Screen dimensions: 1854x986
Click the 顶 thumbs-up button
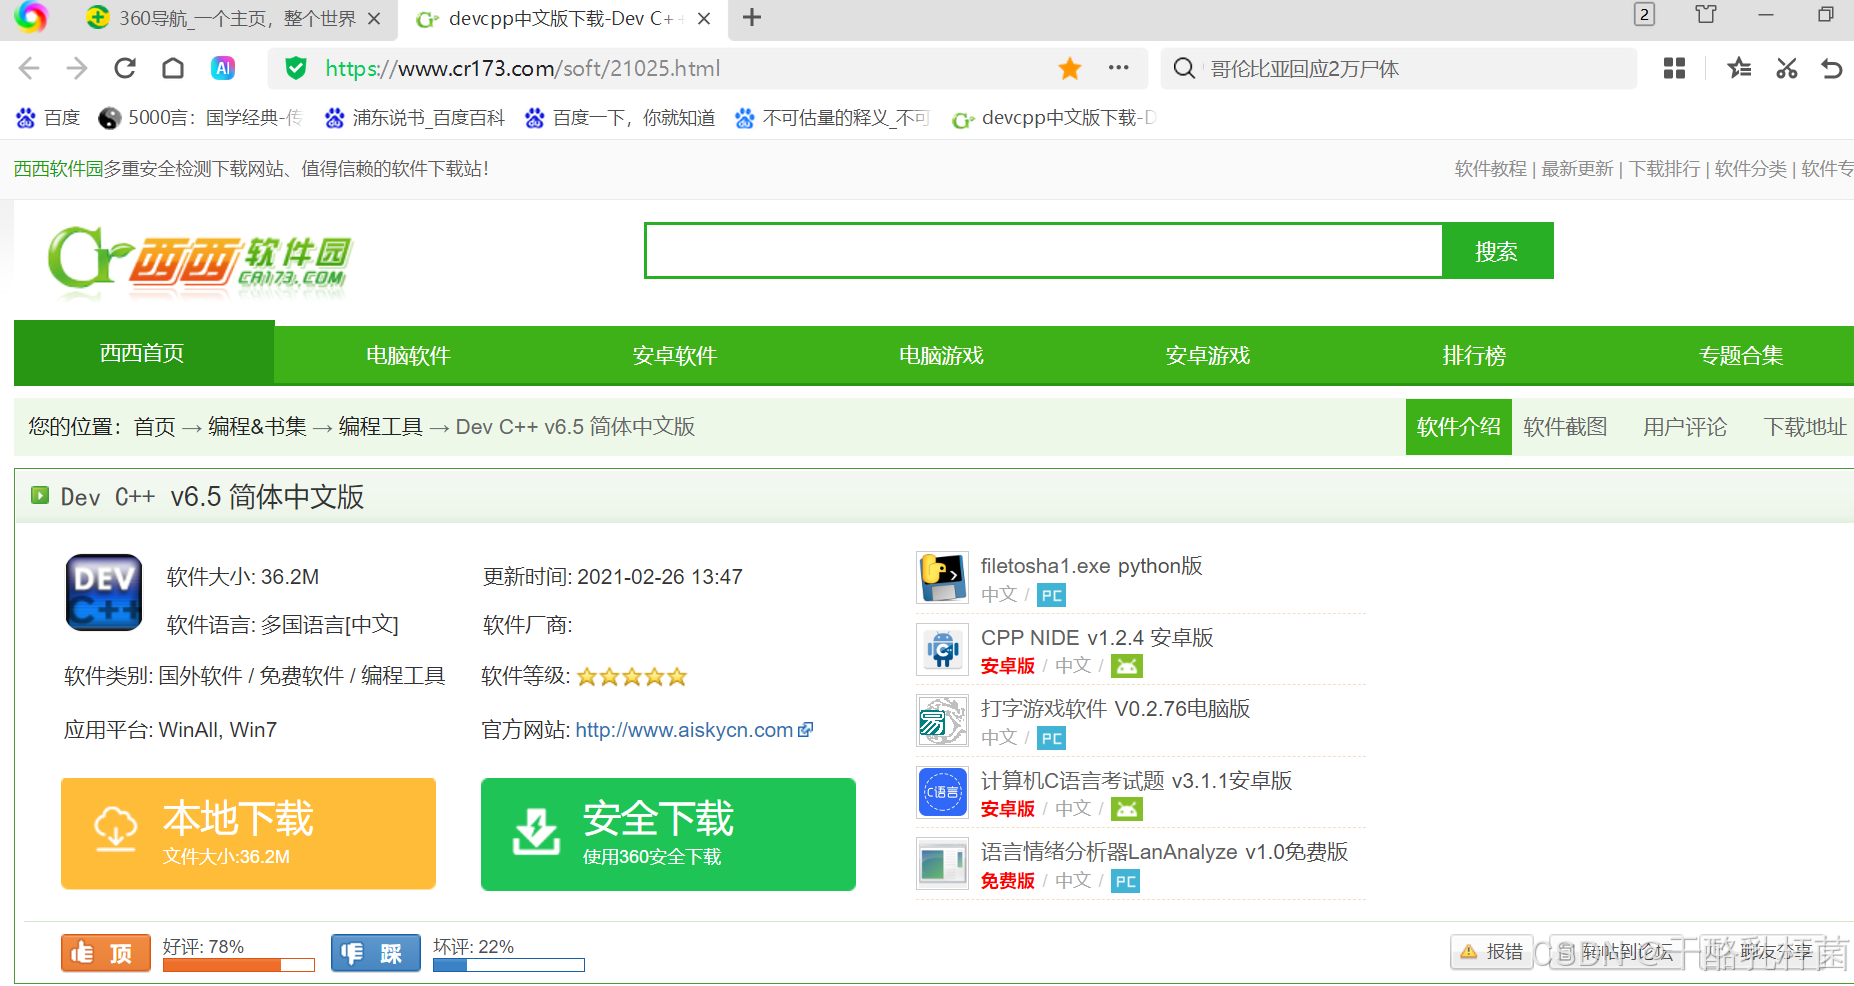tap(106, 953)
